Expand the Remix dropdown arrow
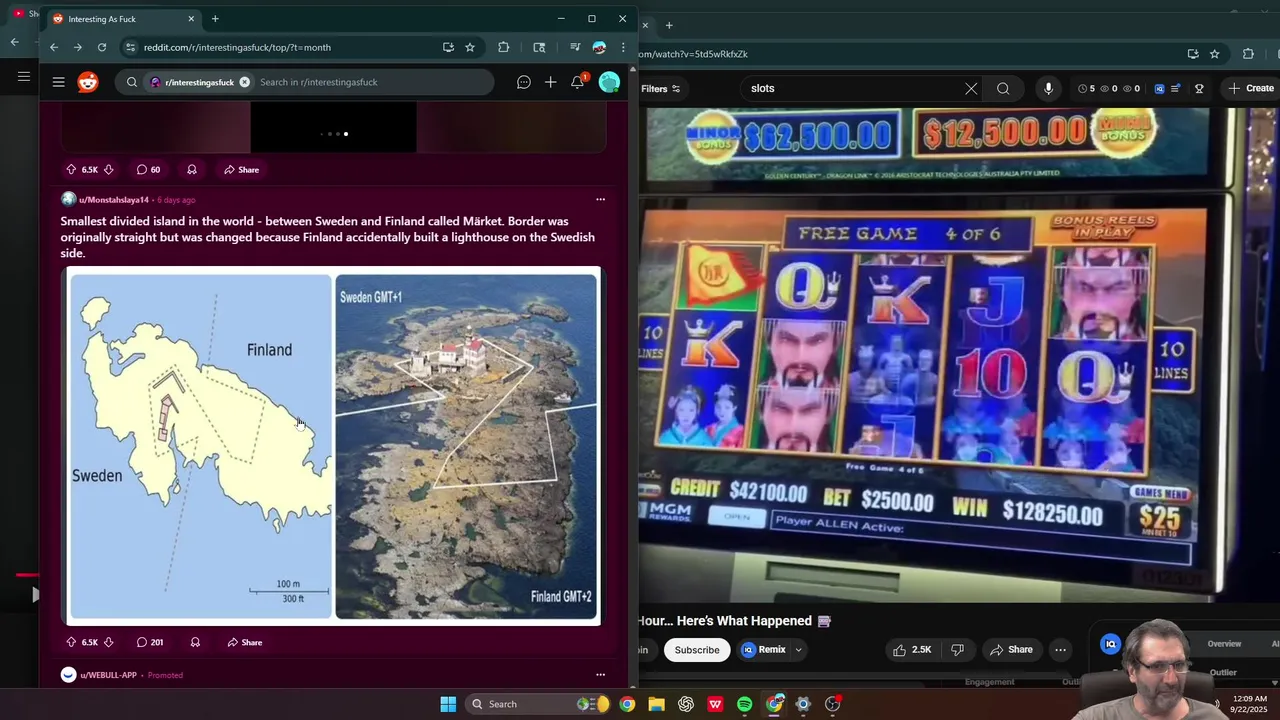1280x720 pixels. 798,649
